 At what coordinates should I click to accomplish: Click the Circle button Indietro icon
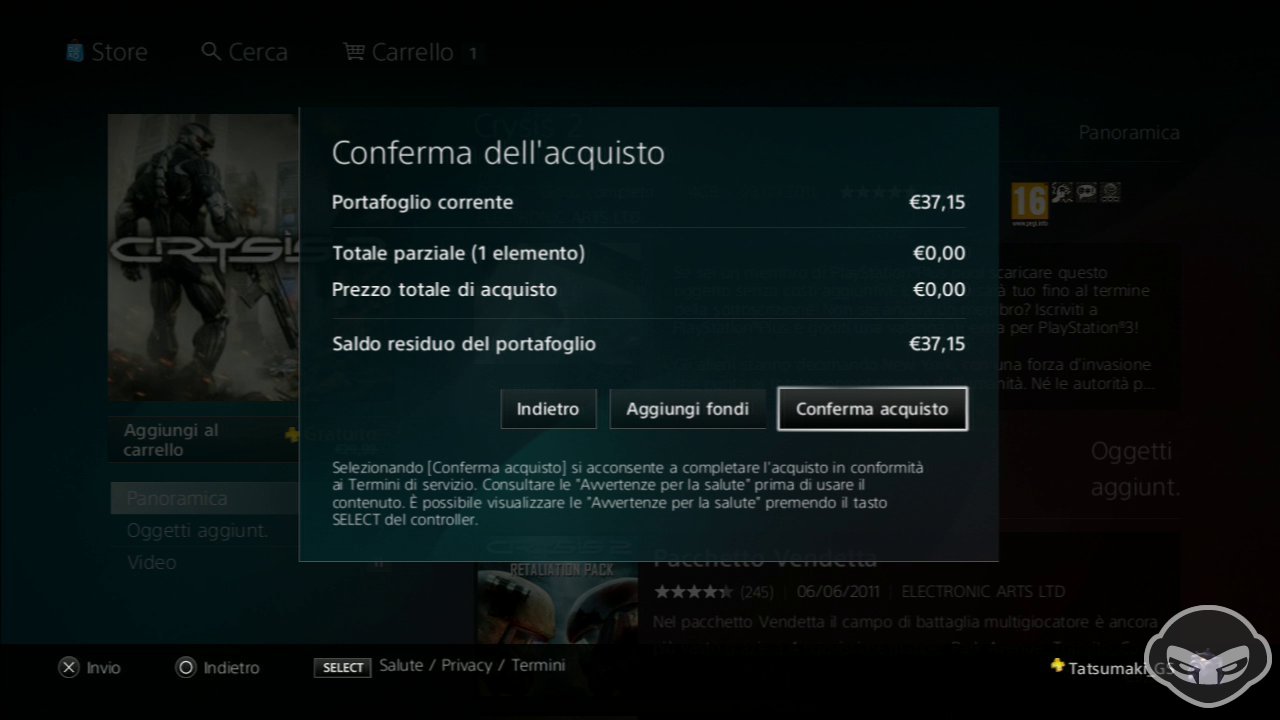[x=185, y=668]
